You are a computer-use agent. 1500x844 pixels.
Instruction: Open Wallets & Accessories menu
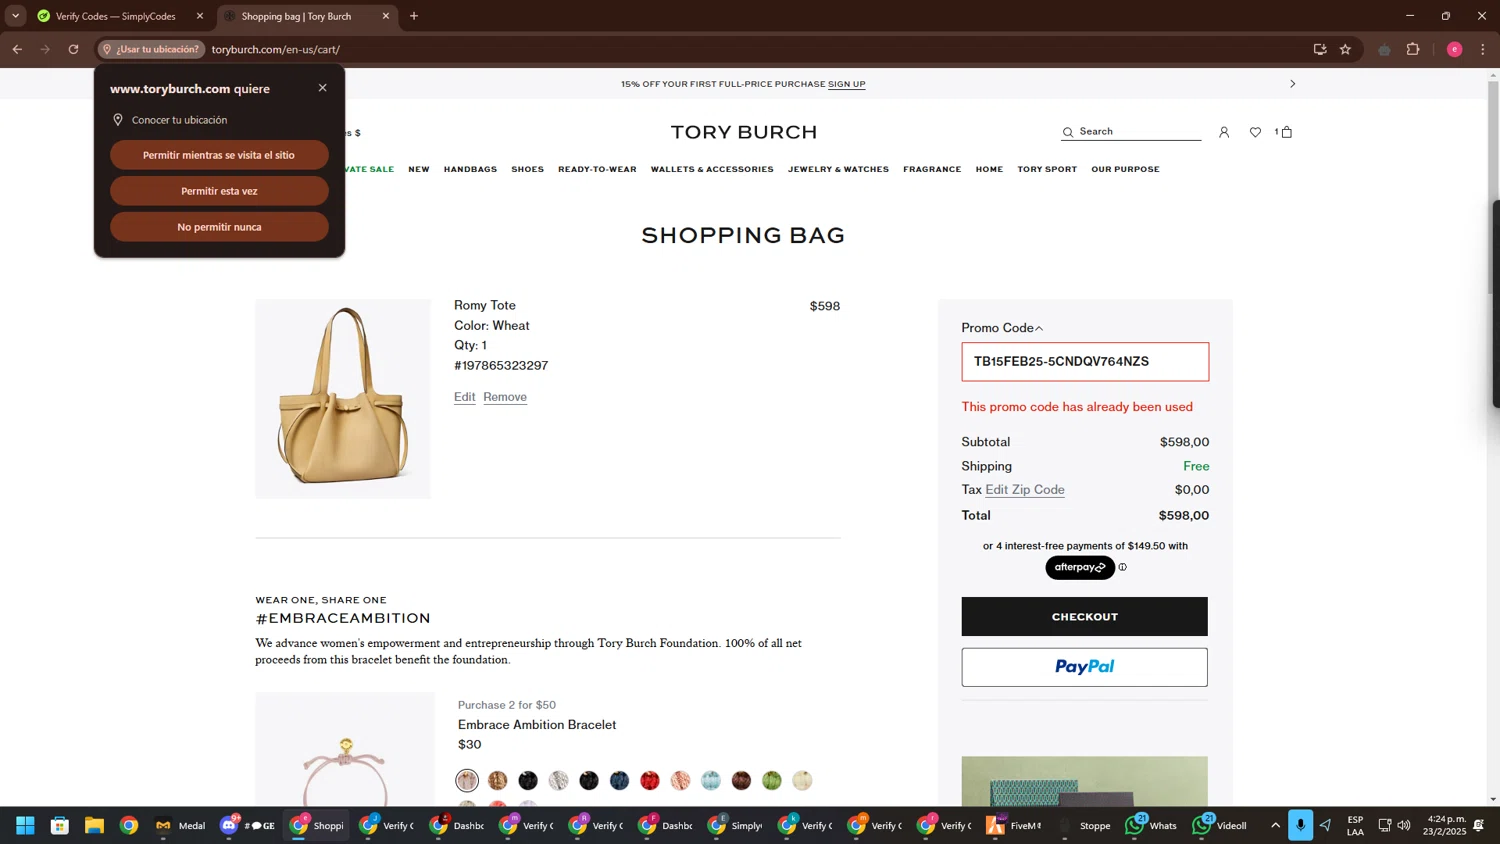(x=712, y=169)
